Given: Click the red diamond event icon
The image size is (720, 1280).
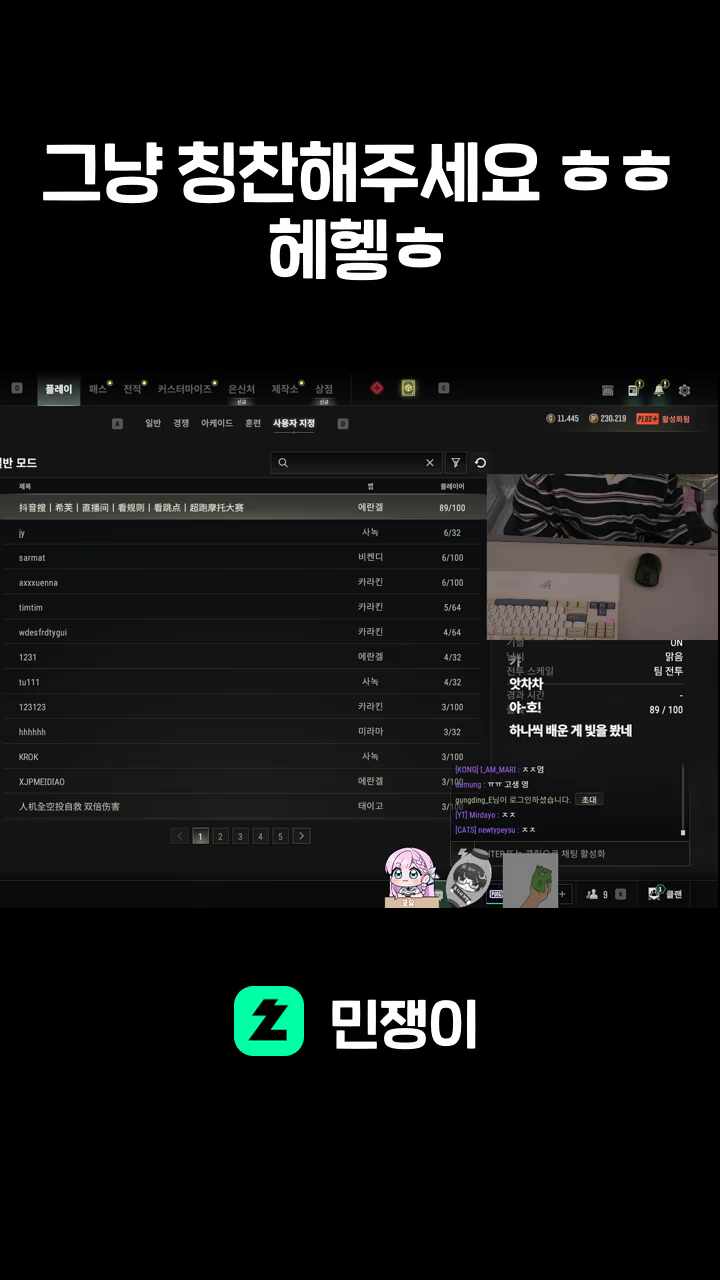Looking at the screenshot, I should coord(377,388).
